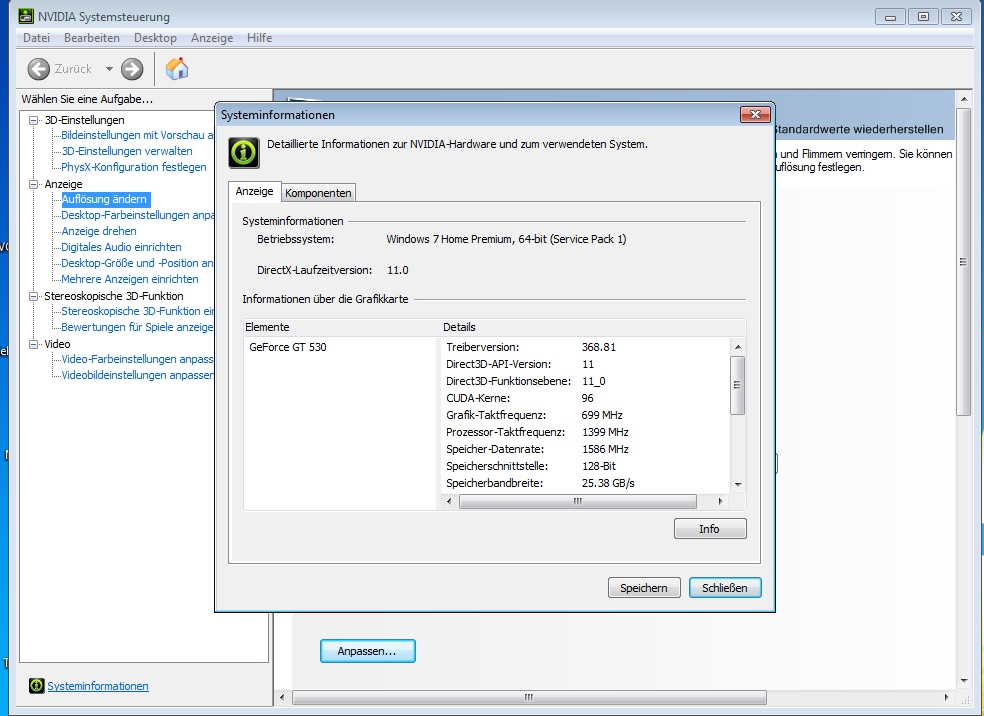Select the Anzeige tab in dialog
984x716 pixels.
pyautogui.click(x=254, y=191)
